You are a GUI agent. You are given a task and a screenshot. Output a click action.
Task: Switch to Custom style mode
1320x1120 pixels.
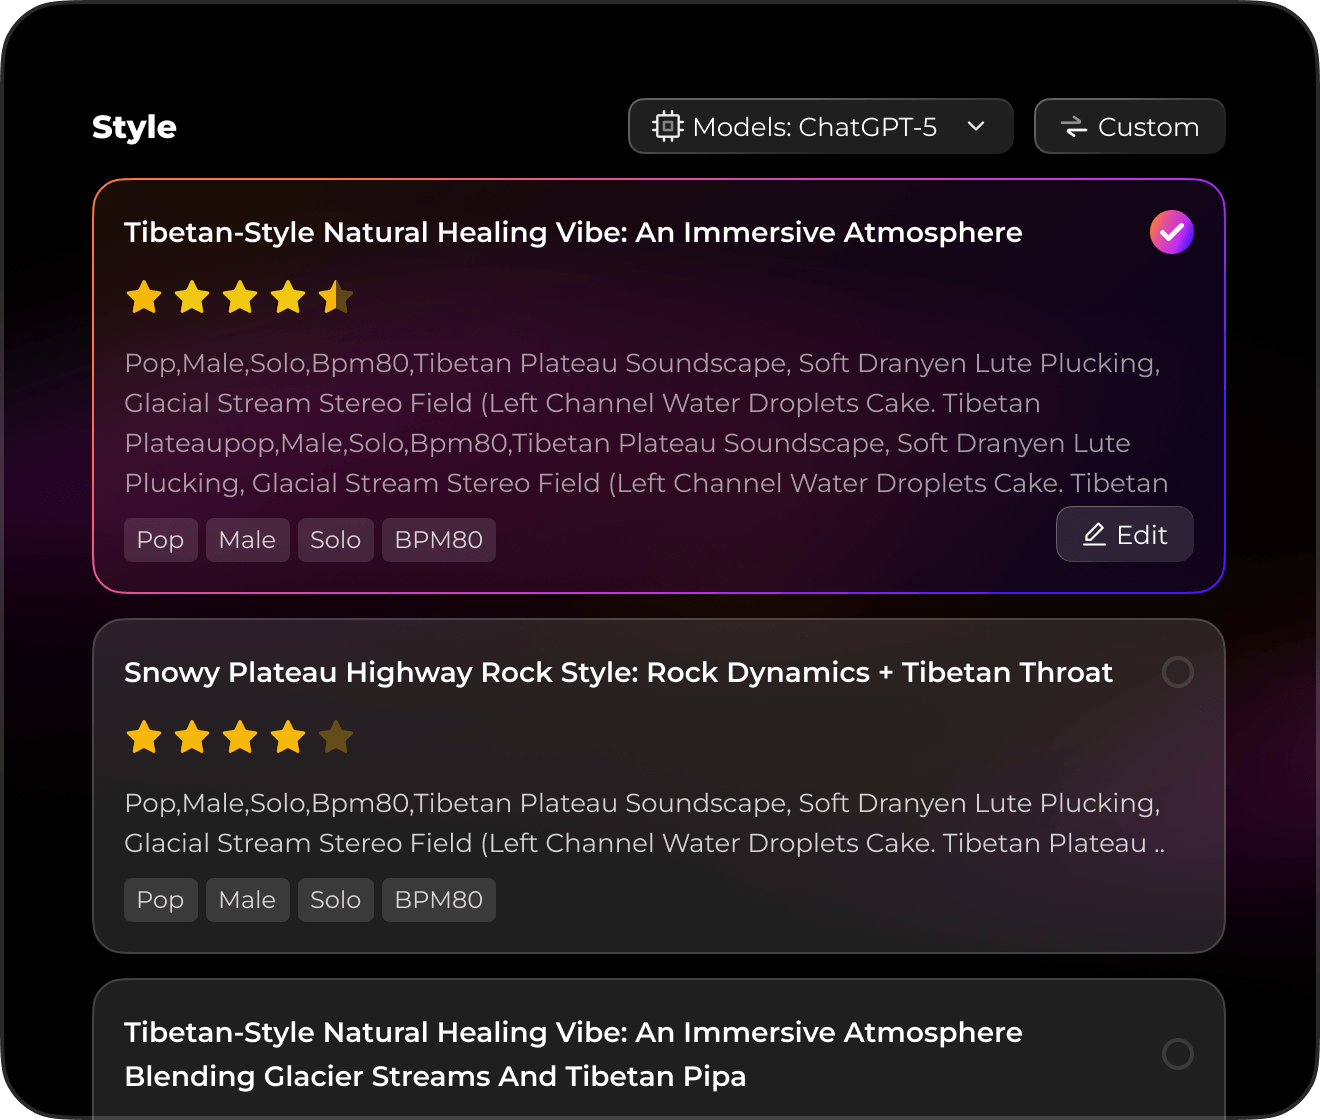click(1129, 127)
